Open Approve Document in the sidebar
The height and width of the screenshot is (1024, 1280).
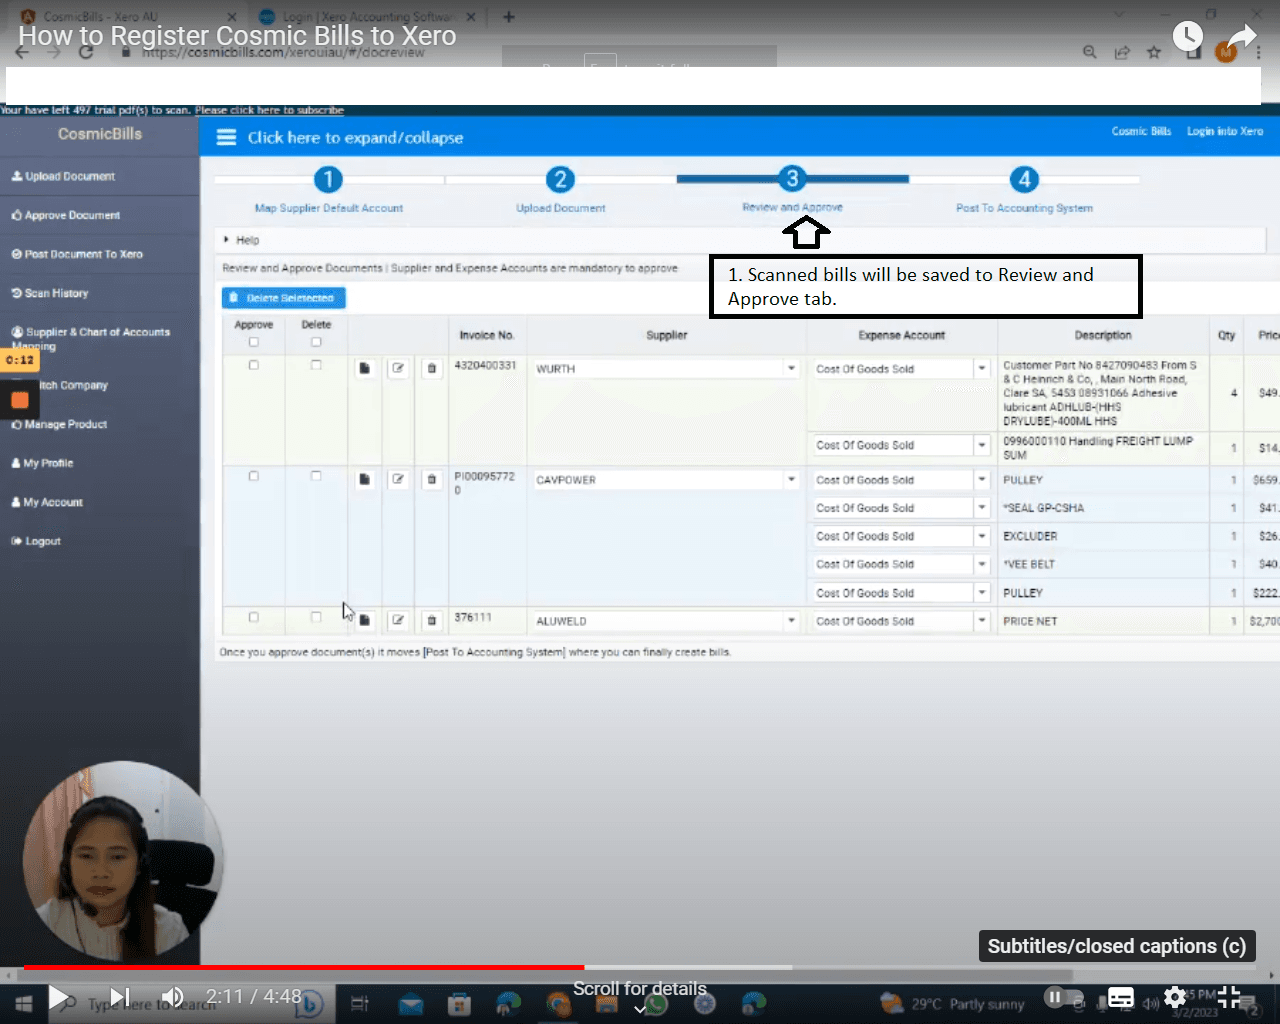65,215
